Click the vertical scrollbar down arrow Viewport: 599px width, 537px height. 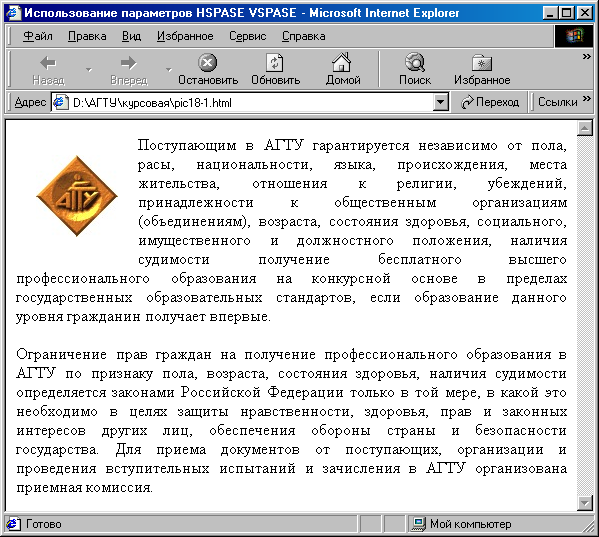point(585,503)
